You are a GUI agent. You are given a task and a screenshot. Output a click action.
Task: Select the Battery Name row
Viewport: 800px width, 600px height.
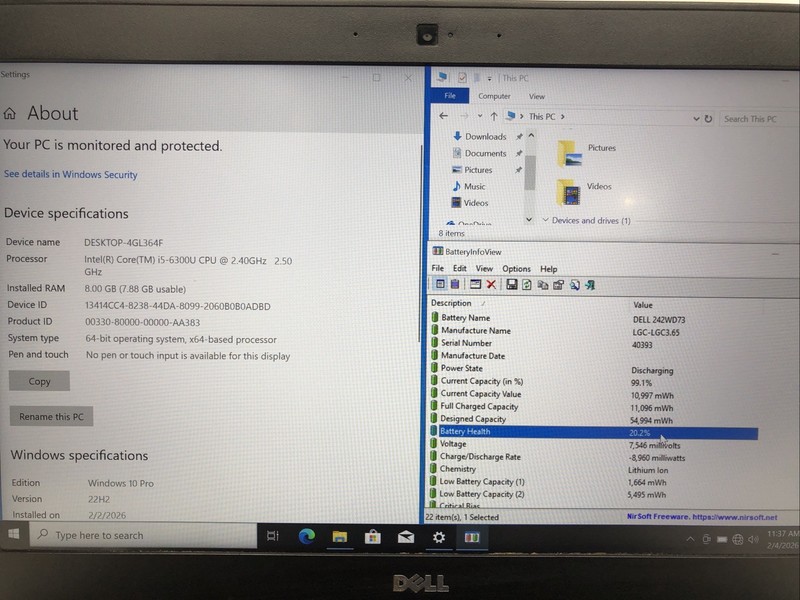tap(594, 318)
